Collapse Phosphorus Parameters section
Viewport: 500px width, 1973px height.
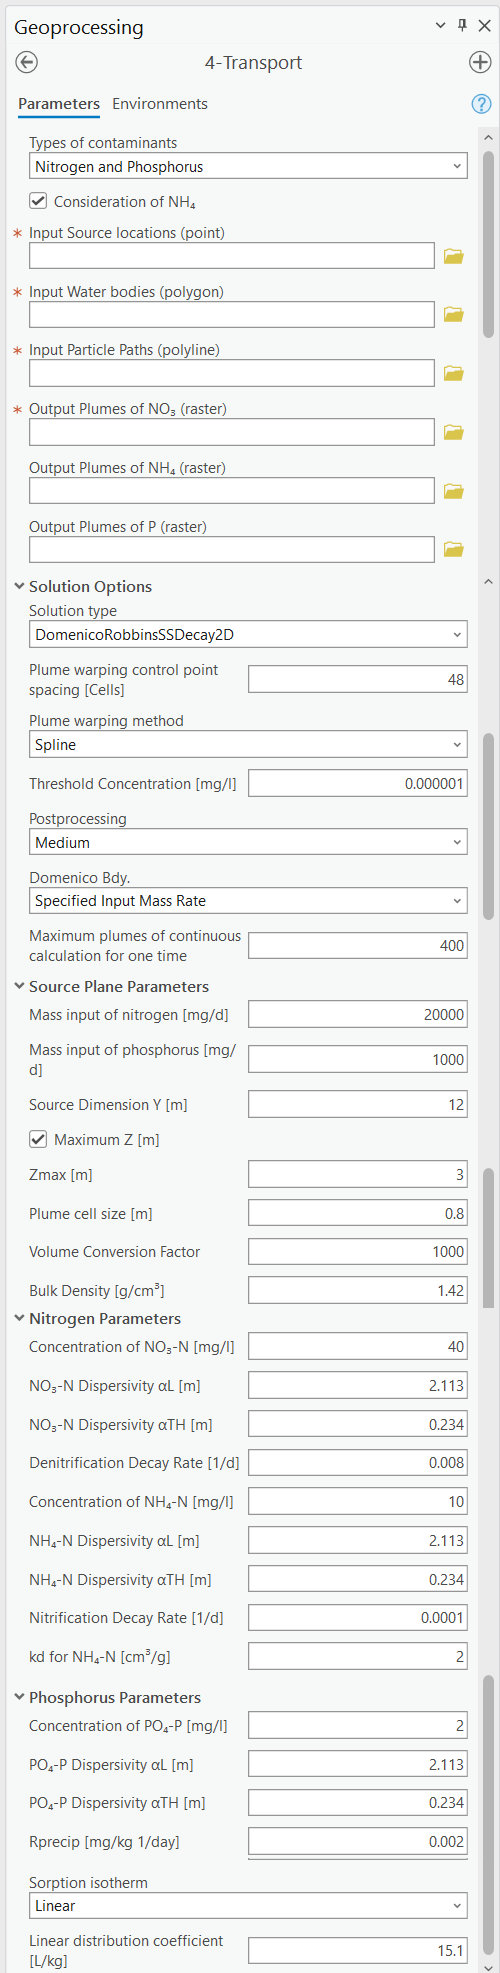20,1697
